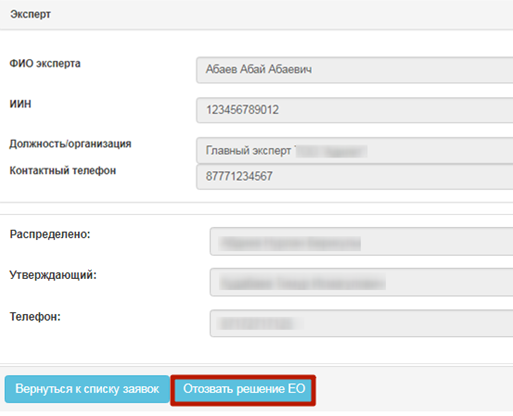Focus the Контактный телефон input field
The image size is (513, 416).
click(355, 177)
